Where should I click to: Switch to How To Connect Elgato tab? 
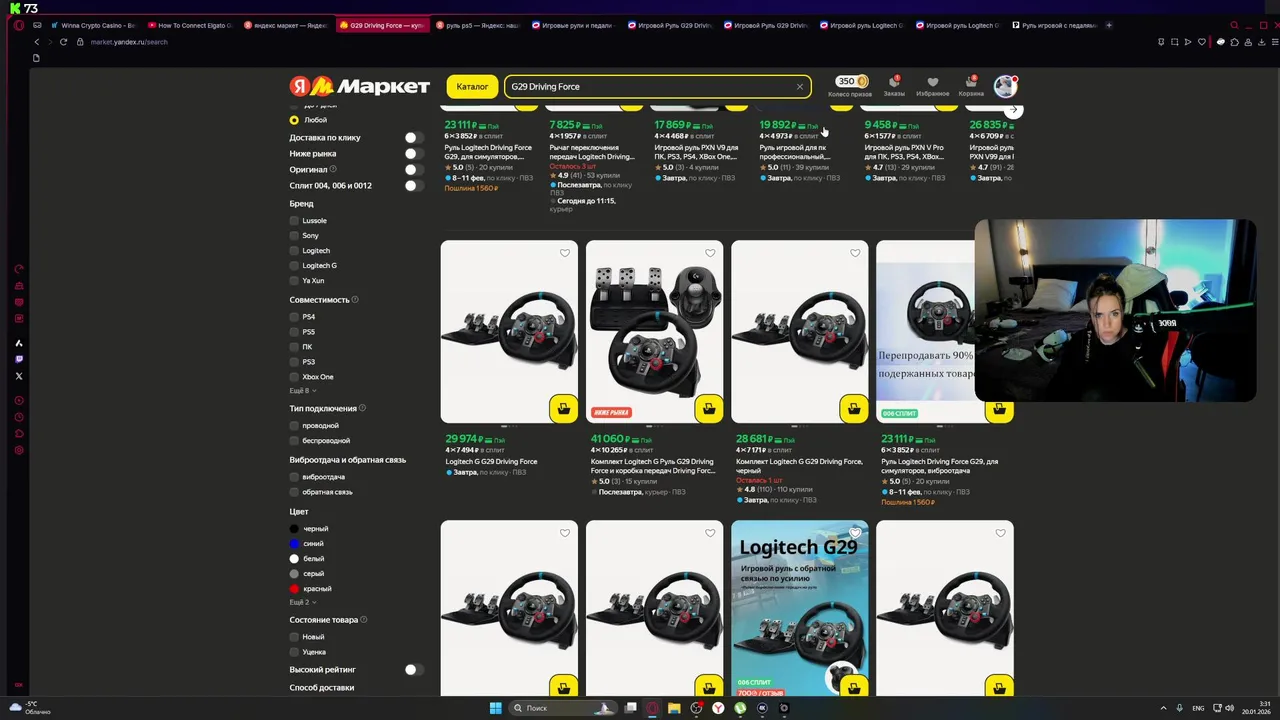pos(190,25)
